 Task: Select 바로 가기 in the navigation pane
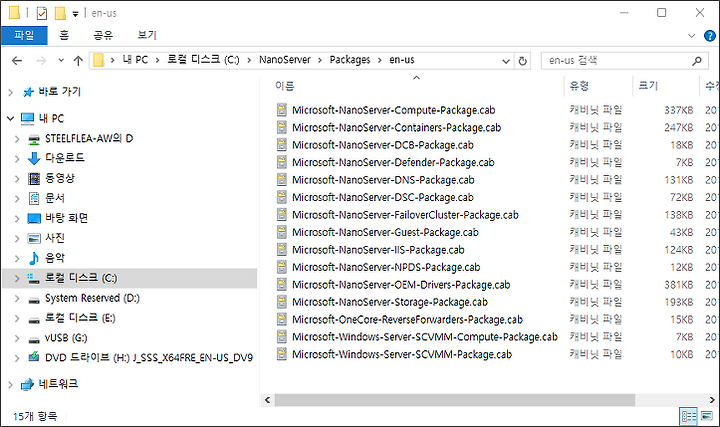[59, 92]
